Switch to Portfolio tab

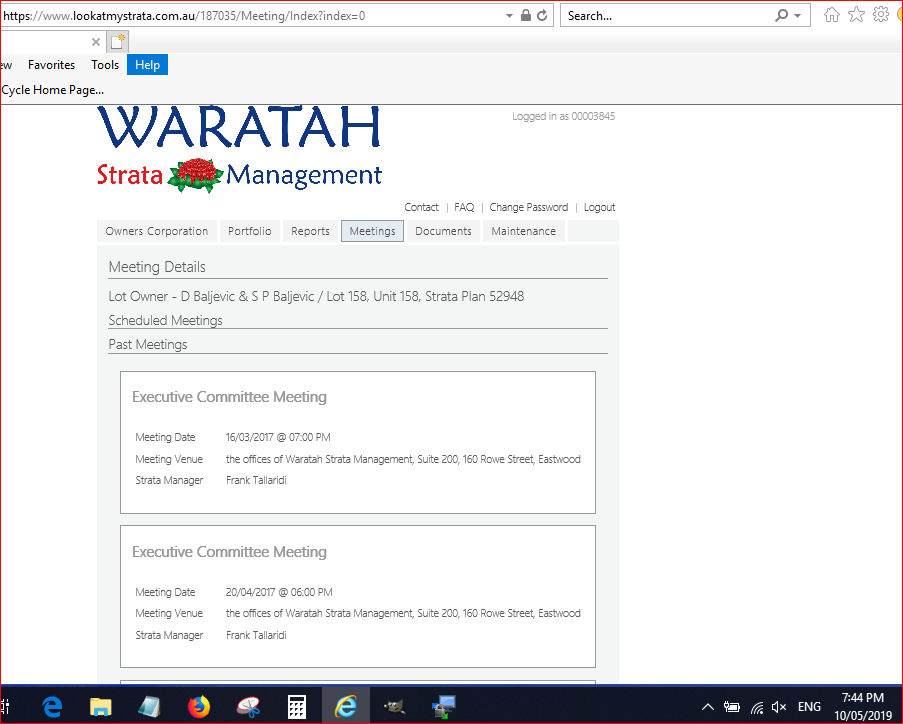pos(249,231)
